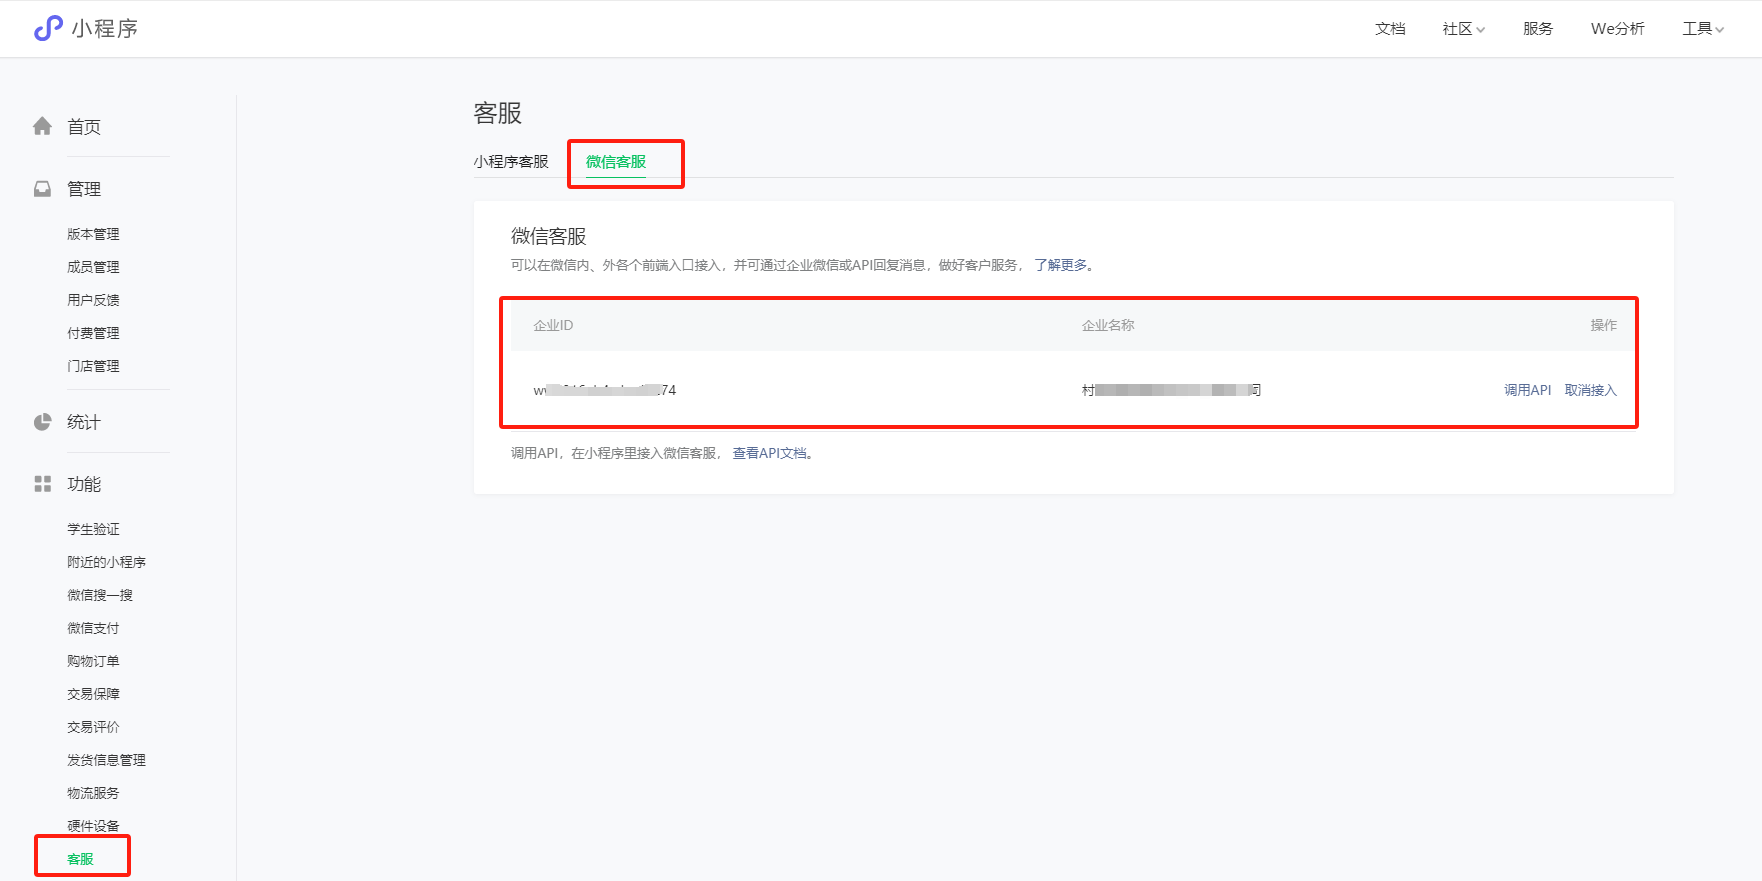Click the 微信客服 section heading

pos(548,236)
